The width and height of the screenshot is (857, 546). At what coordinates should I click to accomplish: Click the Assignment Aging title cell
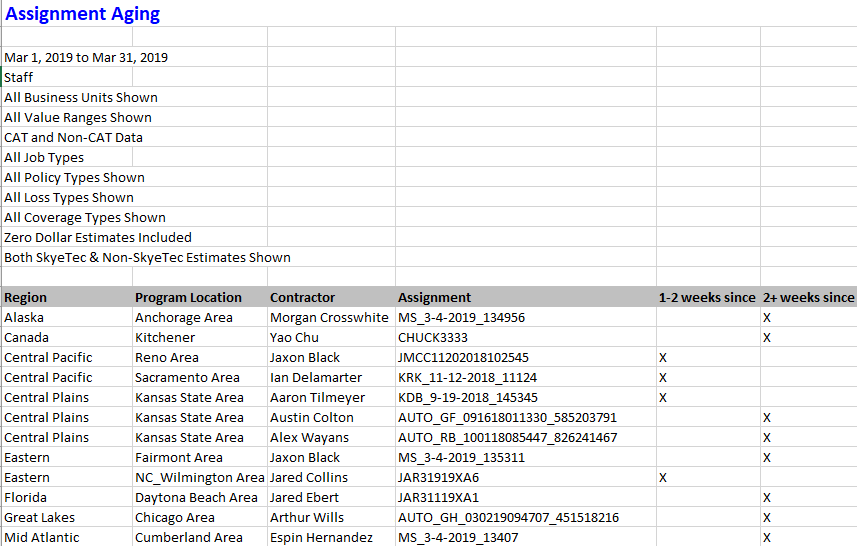tap(82, 14)
